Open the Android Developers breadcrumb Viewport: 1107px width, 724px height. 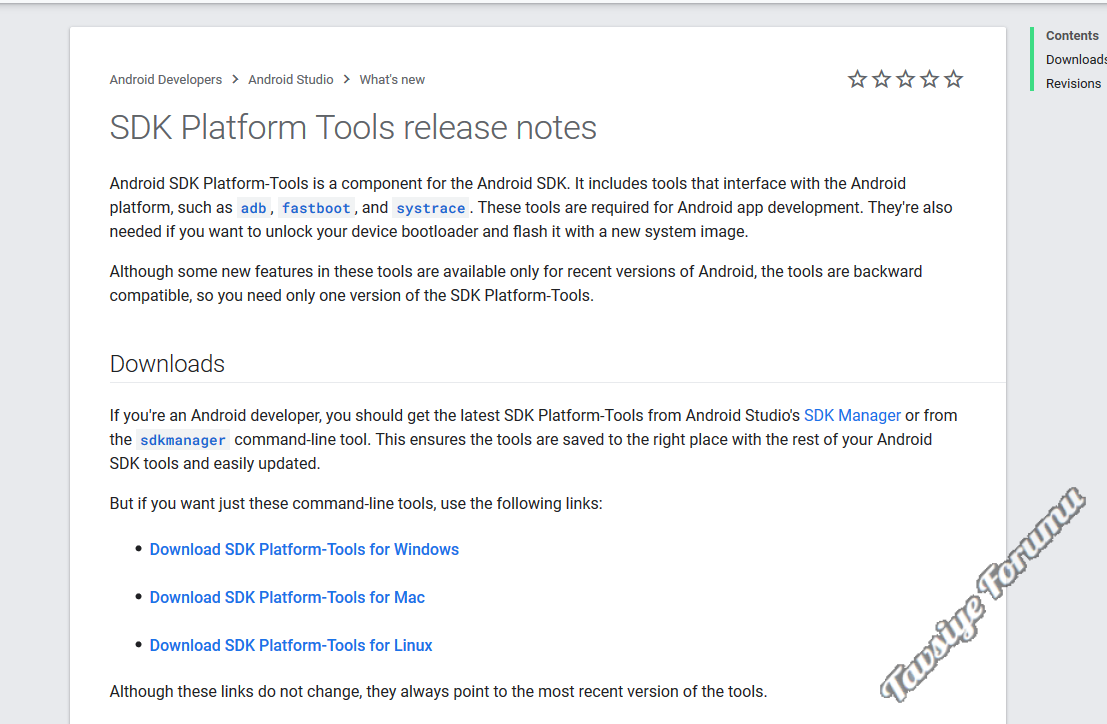coord(165,80)
